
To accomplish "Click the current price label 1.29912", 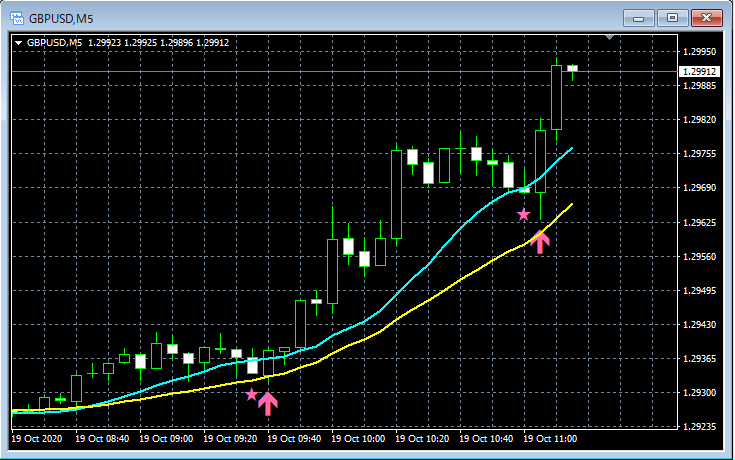I will point(699,72).
